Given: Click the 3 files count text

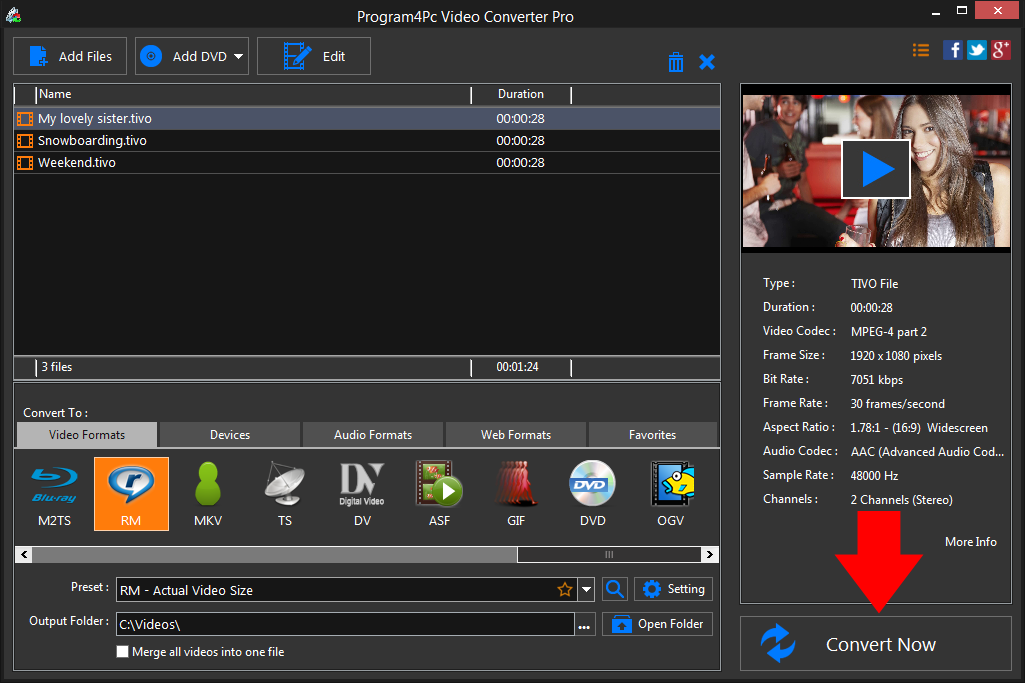Looking at the screenshot, I should (x=57, y=367).
